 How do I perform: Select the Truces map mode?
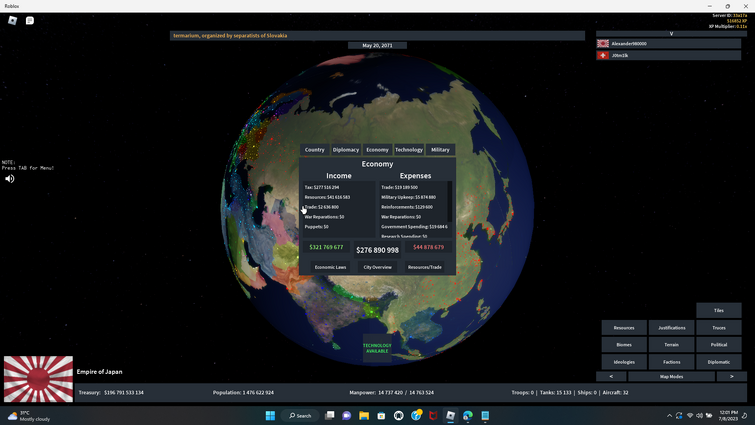tap(718, 328)
